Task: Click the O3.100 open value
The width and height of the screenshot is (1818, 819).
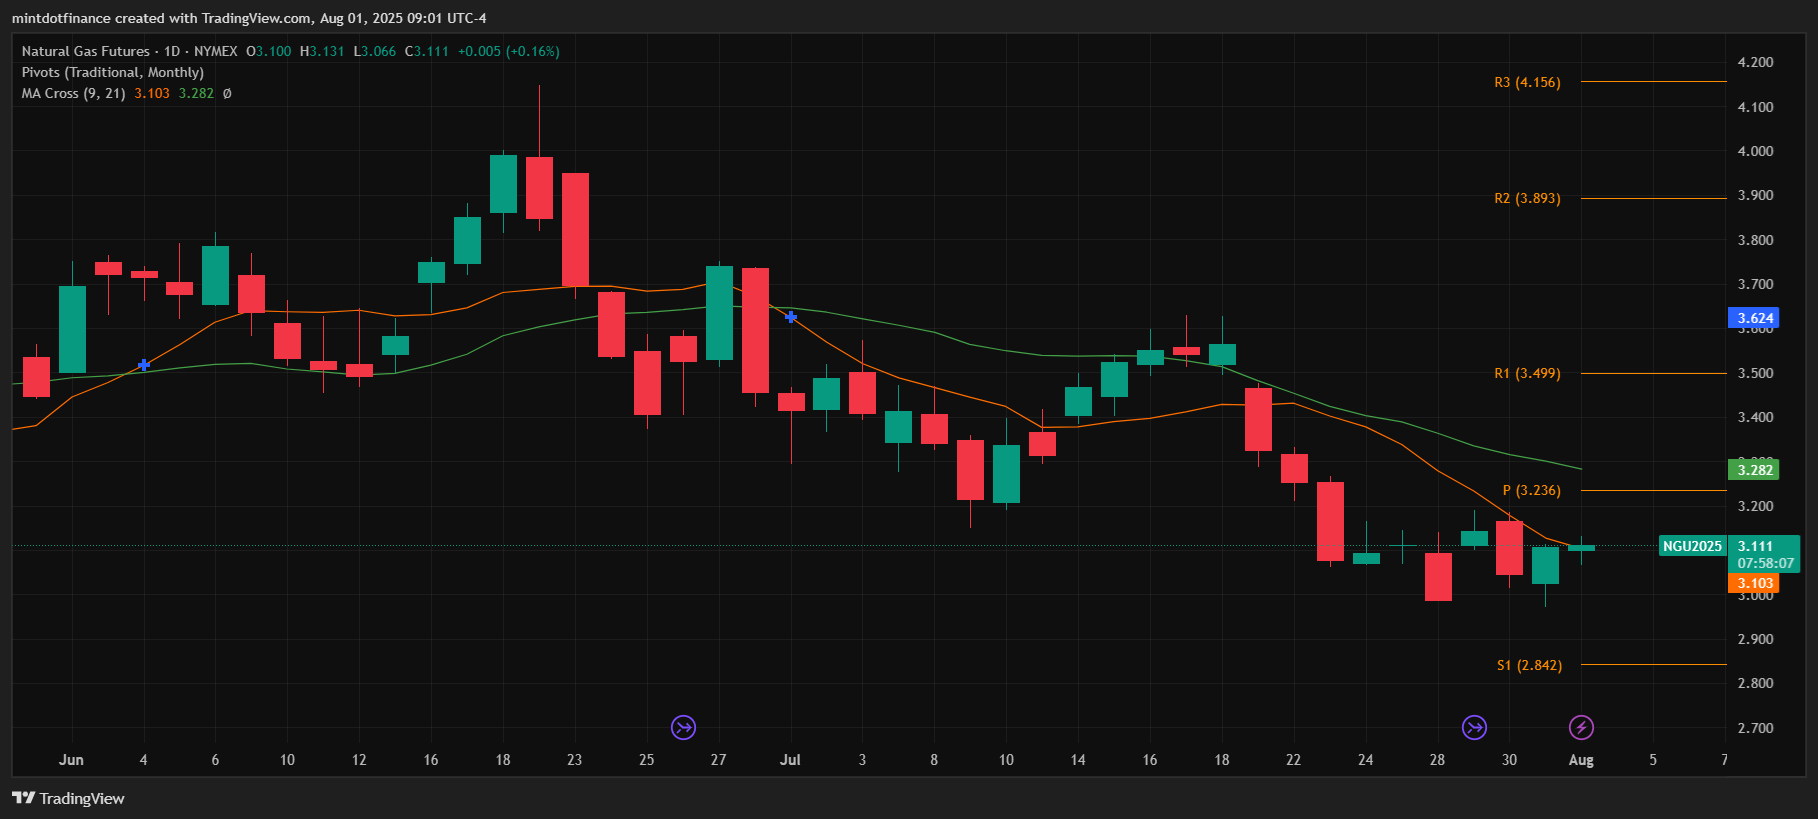Action: (268, 51)
